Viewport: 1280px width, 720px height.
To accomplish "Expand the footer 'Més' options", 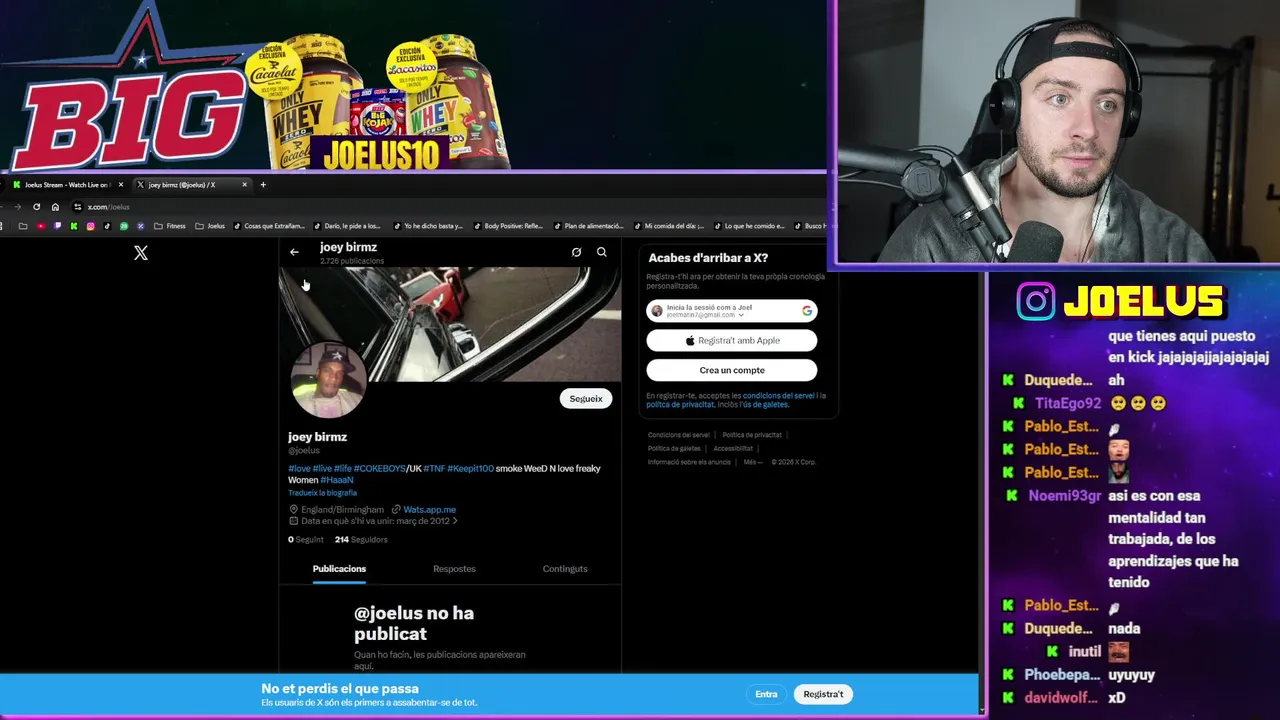I will tap(752, 462).
